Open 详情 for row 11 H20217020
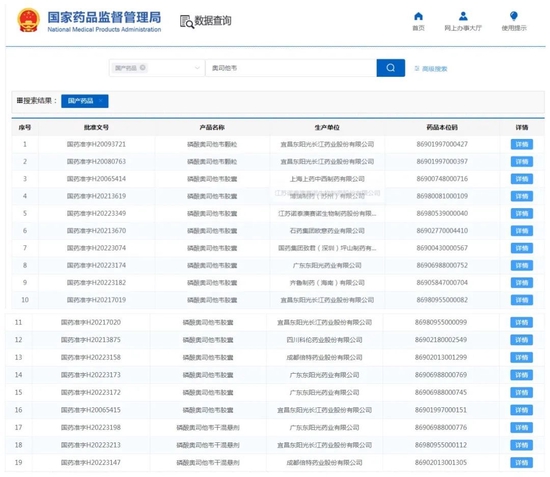This screenshot has height=477, width=550. tap(521, 322)
